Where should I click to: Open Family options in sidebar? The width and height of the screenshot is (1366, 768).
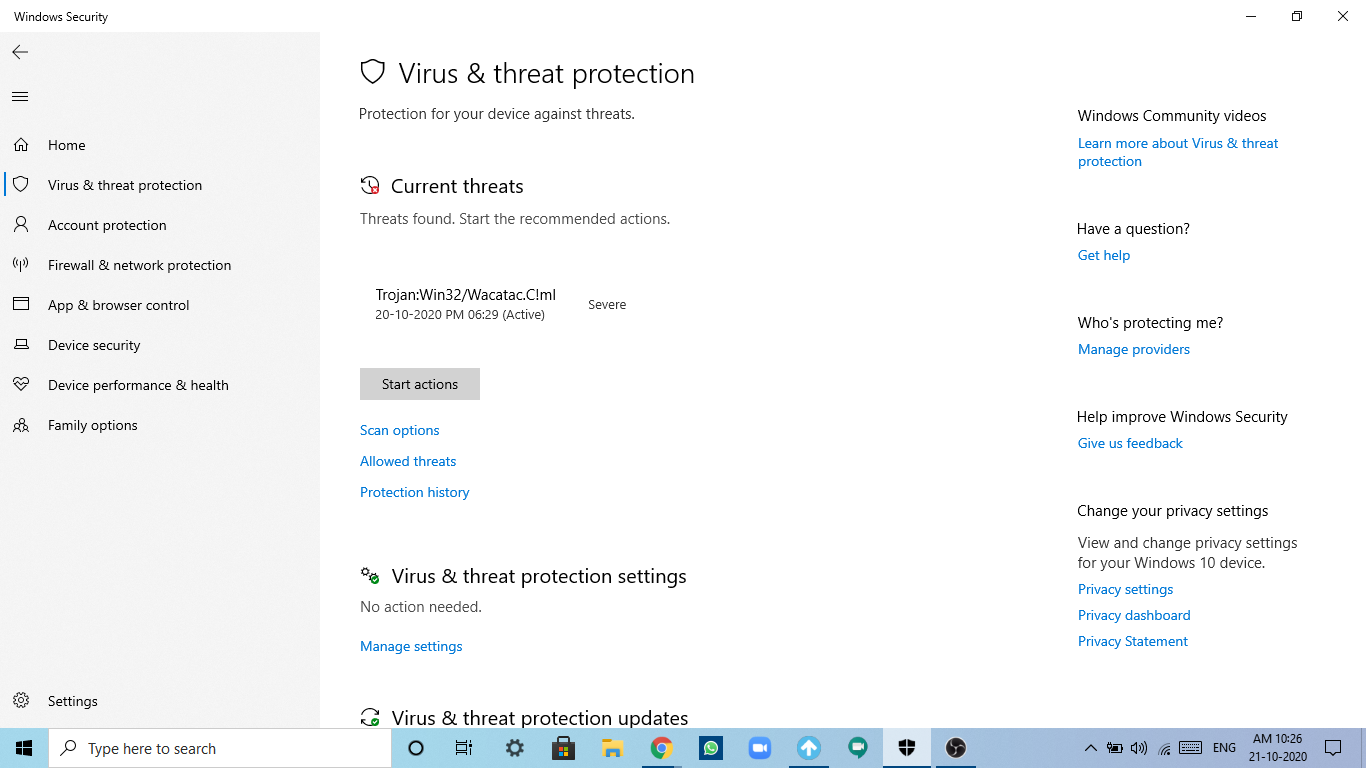click(x=93, y=425)
